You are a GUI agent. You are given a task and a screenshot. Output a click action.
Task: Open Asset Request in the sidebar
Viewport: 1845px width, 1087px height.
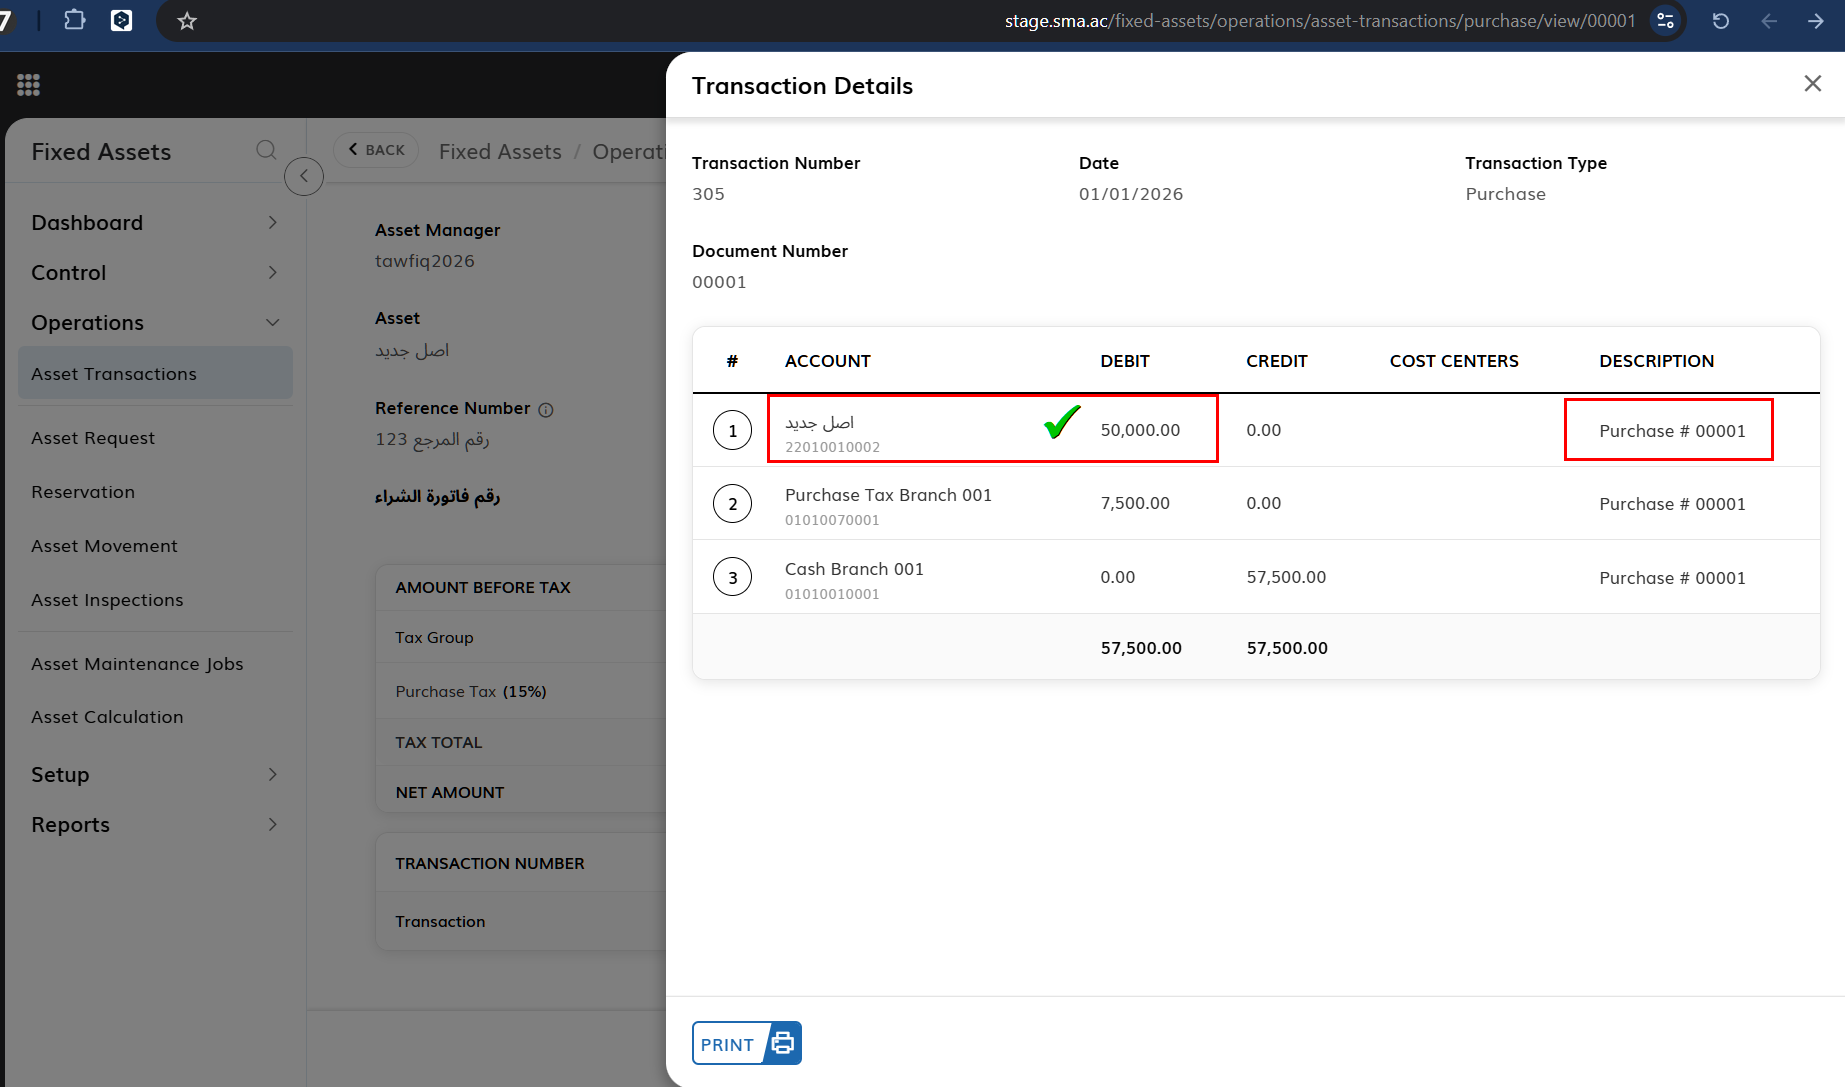click(93, 437)
